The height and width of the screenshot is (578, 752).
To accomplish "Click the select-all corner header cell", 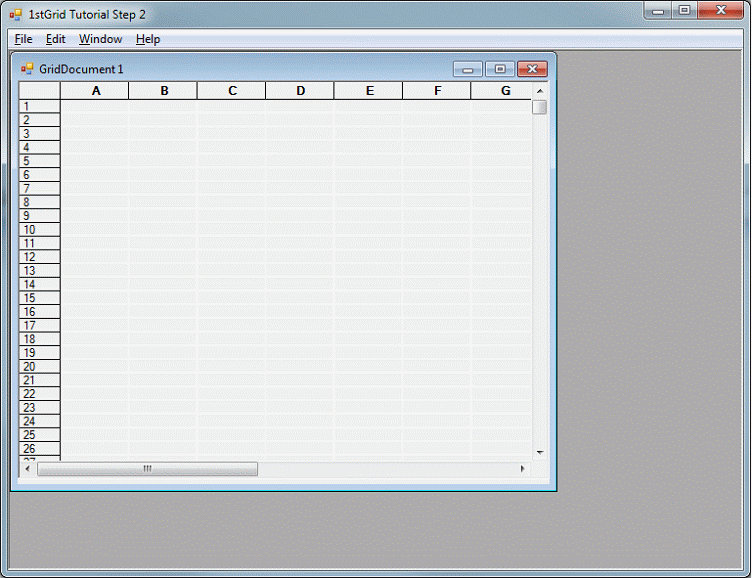I will coord(40,91).
